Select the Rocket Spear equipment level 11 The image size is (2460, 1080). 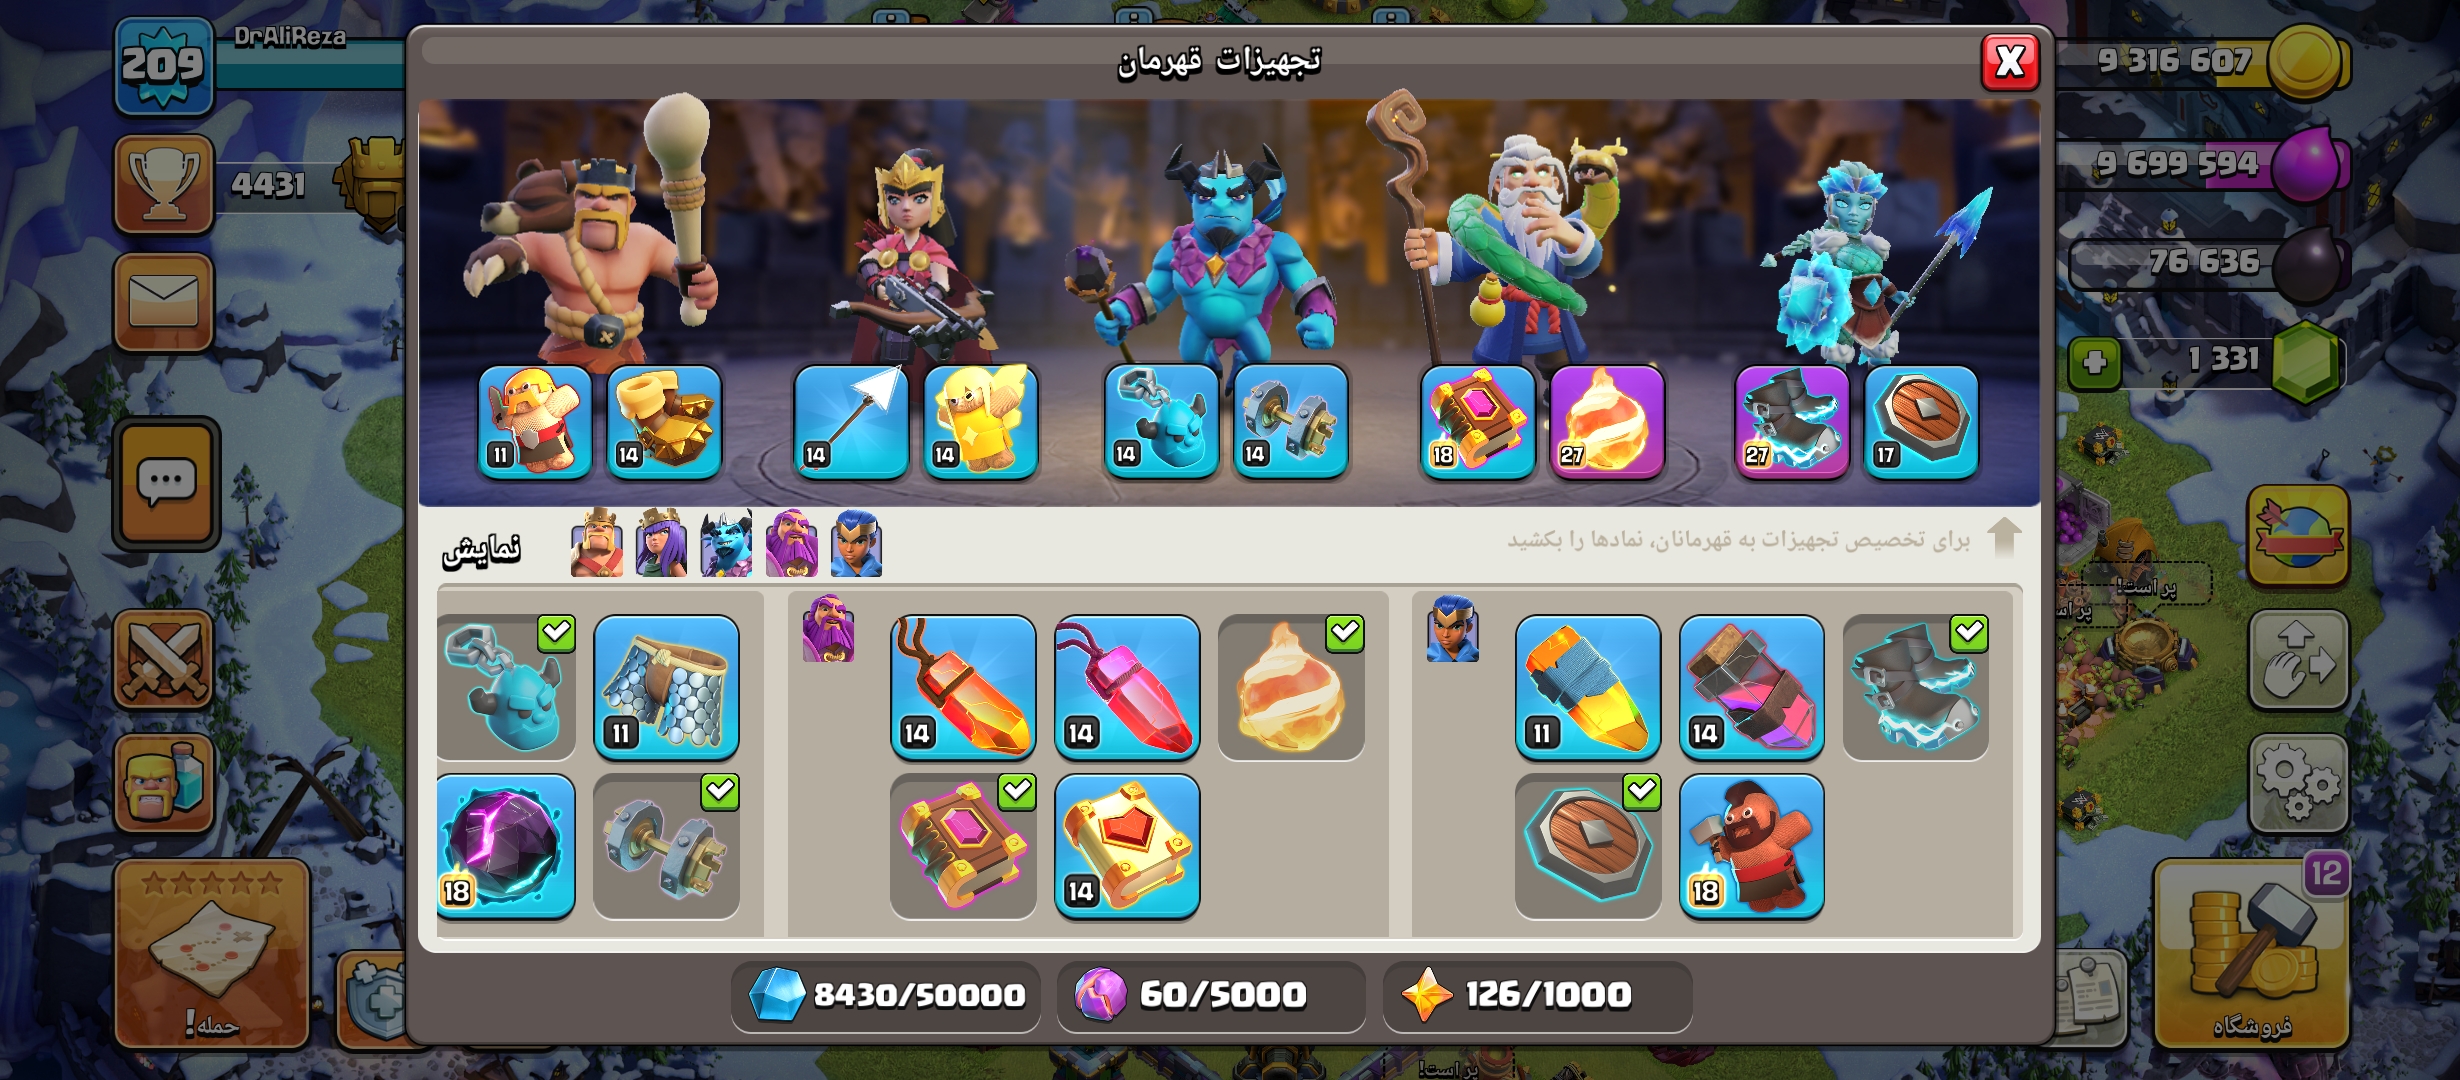click(x=1588, y=688)
